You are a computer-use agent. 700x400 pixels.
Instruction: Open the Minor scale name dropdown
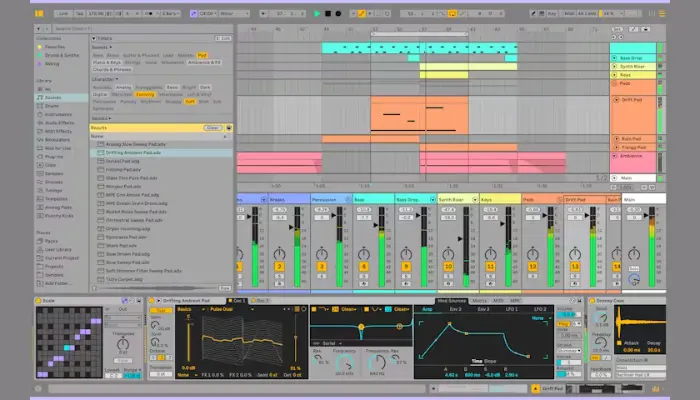click(x=234, y=14)
